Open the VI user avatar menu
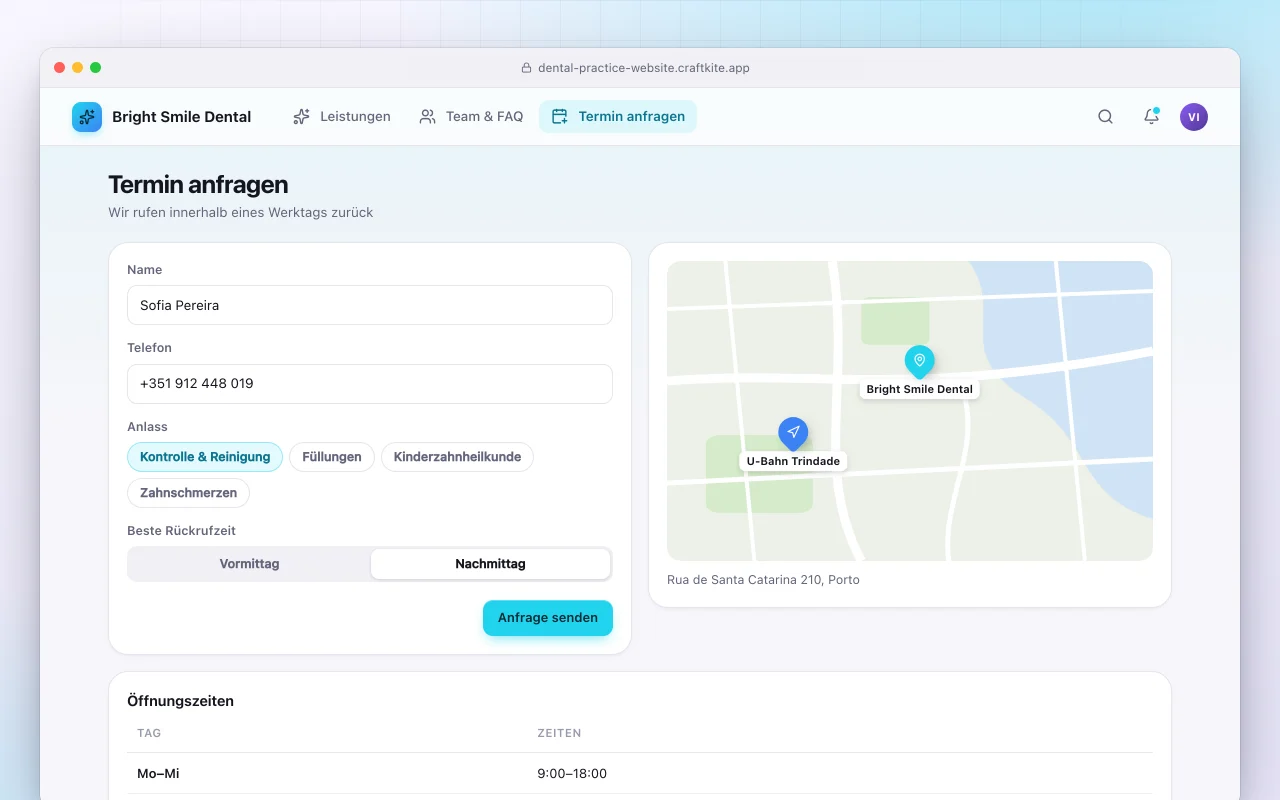Screen dimensions: 1280x800 (x=1194, y=117)
